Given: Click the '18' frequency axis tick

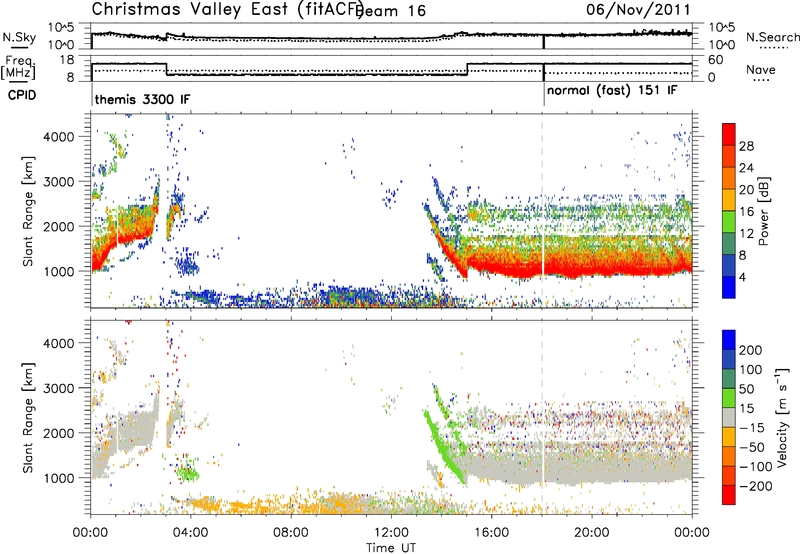Looking at the screenshot, I should pos(67,60).
